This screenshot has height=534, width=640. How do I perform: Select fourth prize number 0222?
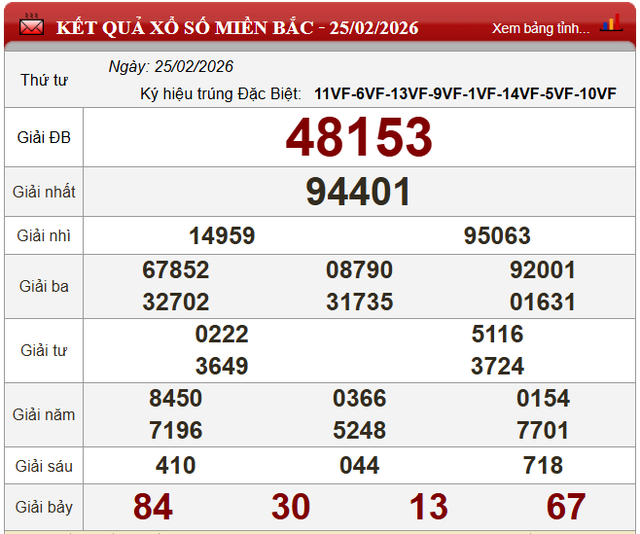(222, 334)
